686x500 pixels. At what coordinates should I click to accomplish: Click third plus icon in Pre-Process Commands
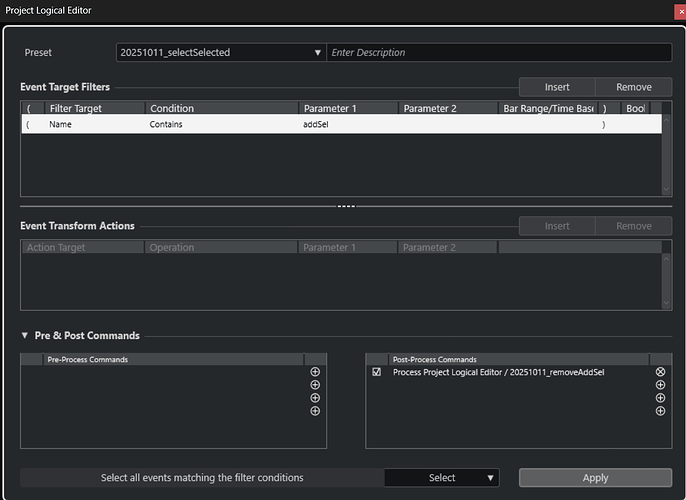[x=315, y=398]
